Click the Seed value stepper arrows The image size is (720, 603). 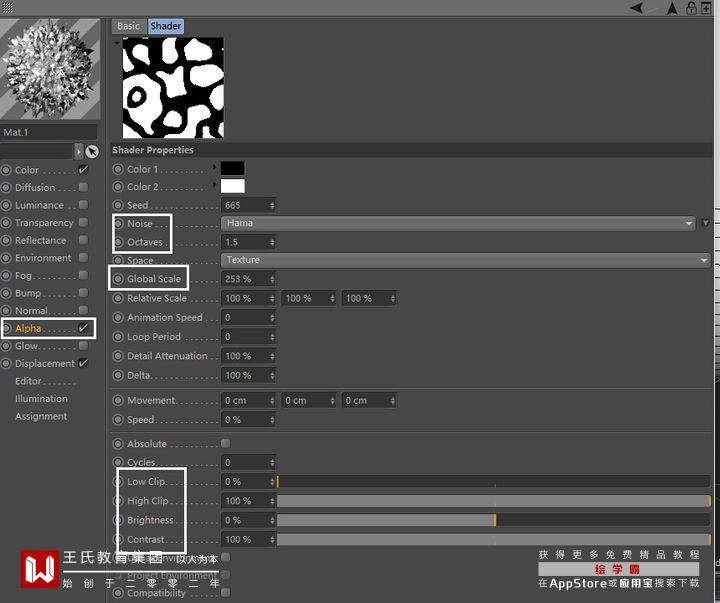pyautogui.click(x=272, y=205)
